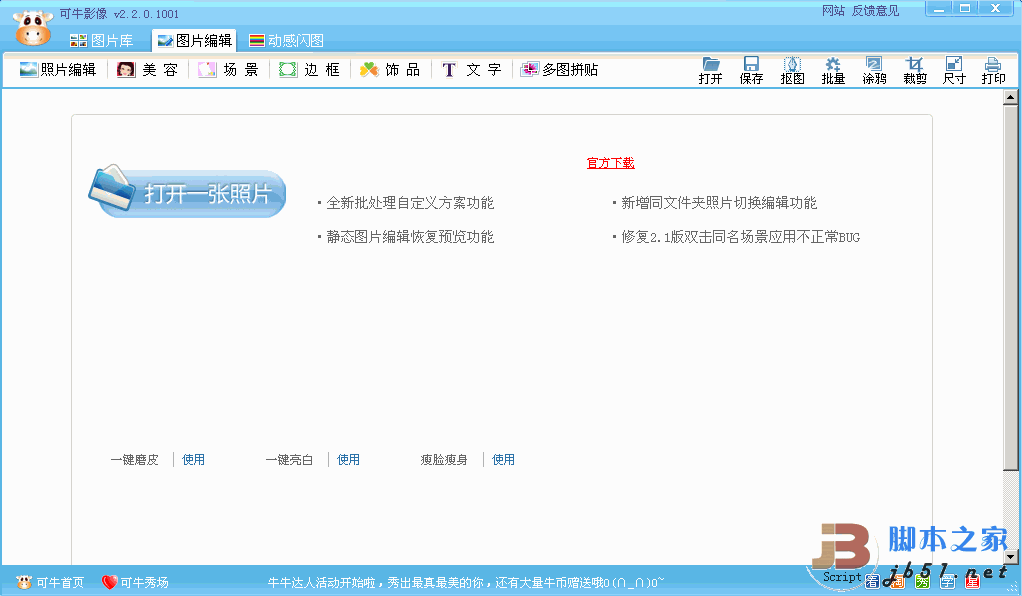Open the 反馈意见 feedback link
This screenshot has width=1022, height=596.
click(875, 10)
